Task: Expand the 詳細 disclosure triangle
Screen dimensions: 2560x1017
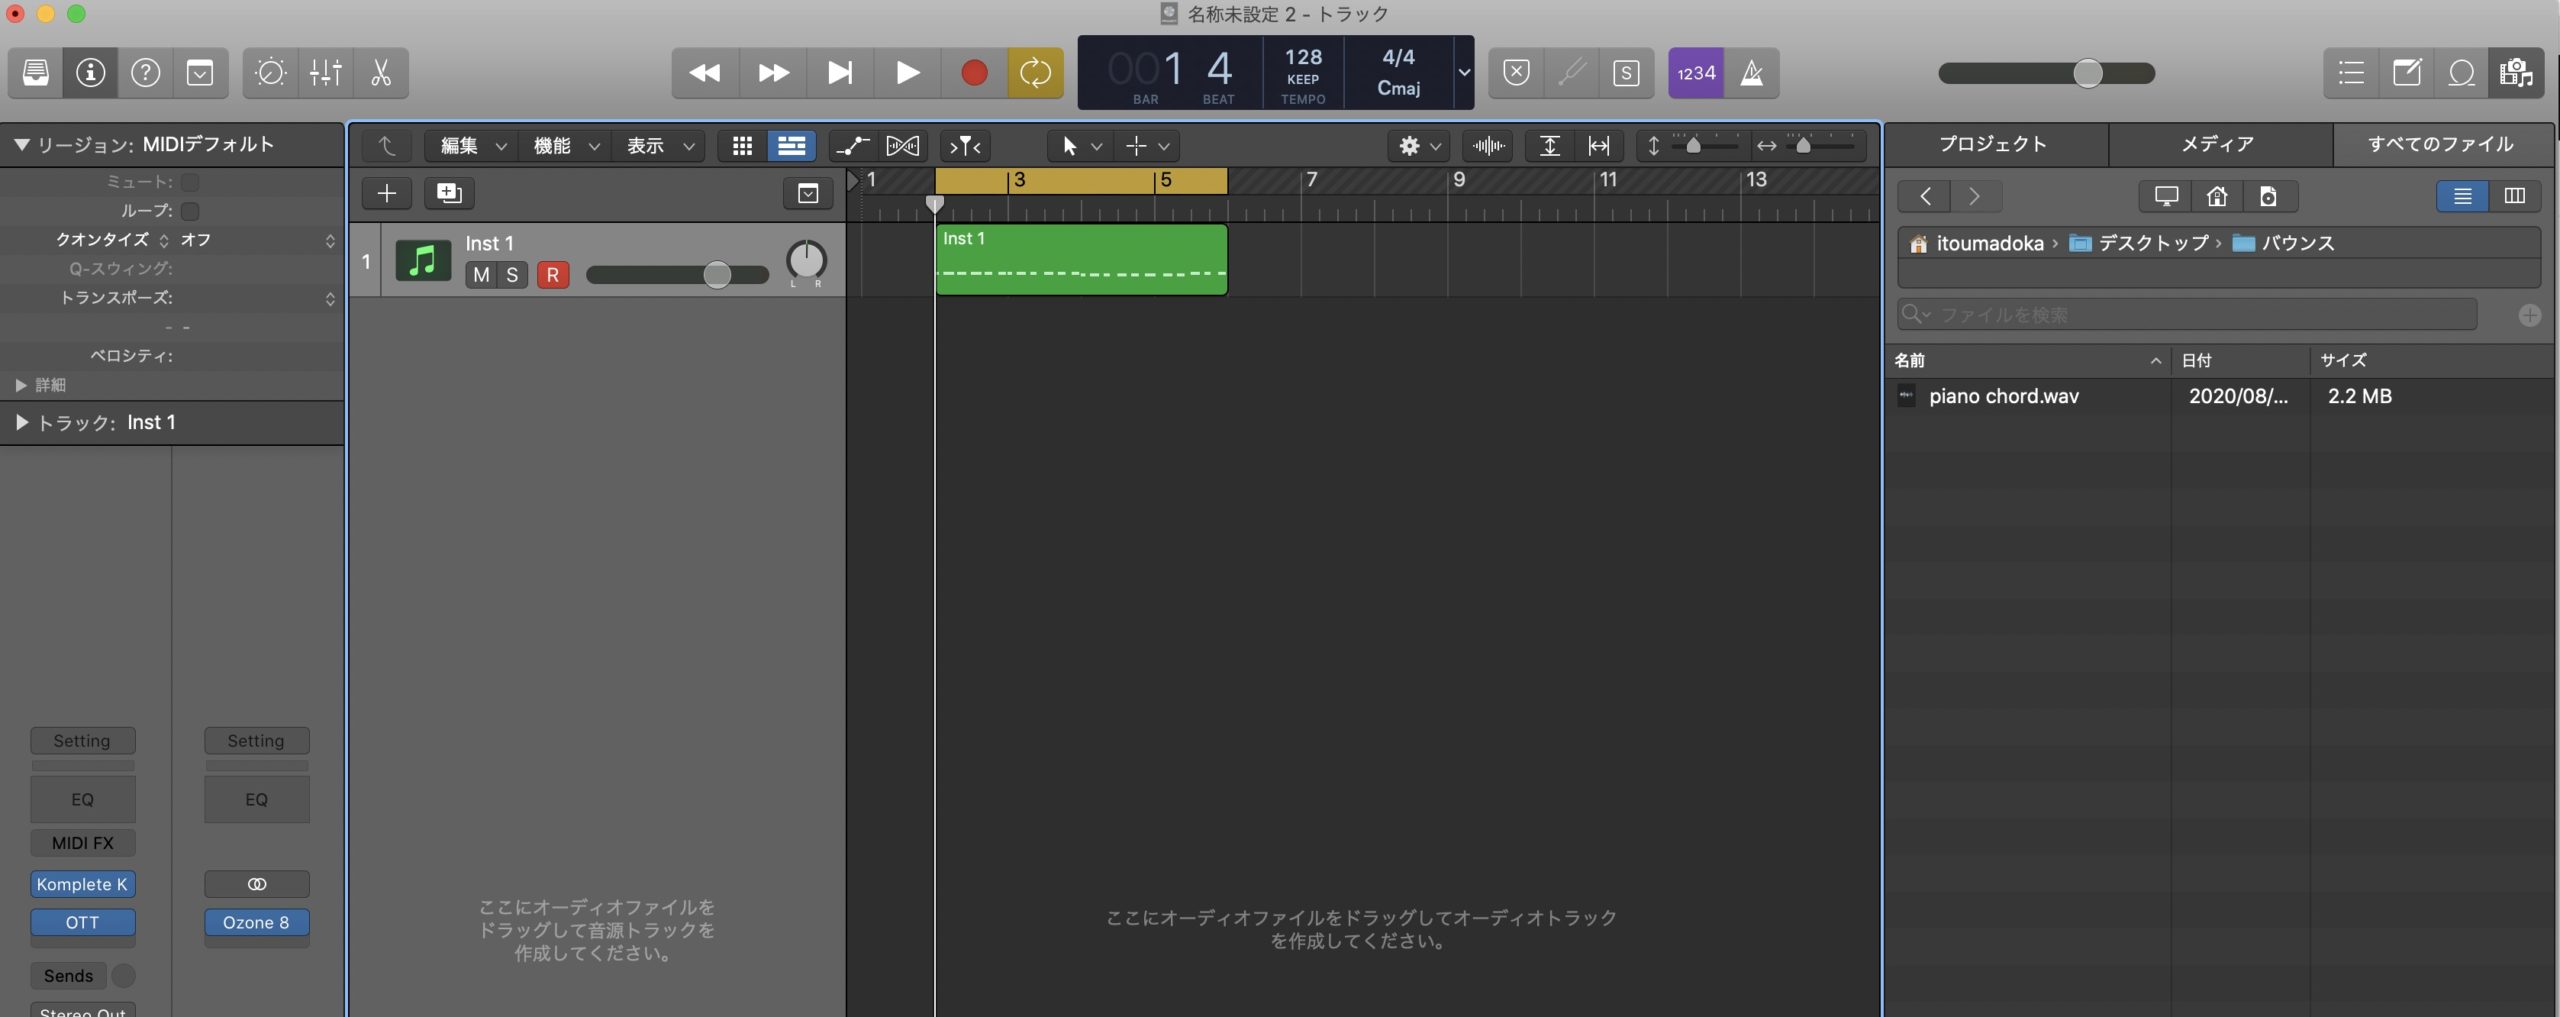Action: pos(21,385)
